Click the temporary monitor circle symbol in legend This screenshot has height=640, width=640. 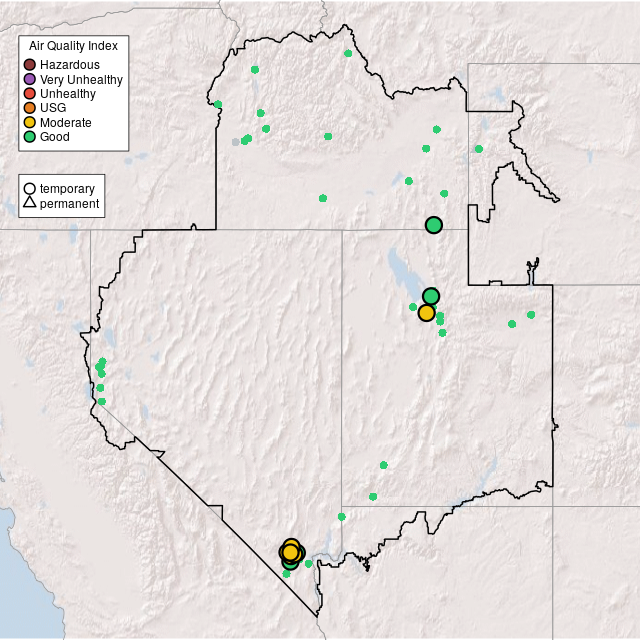(30, 189)
